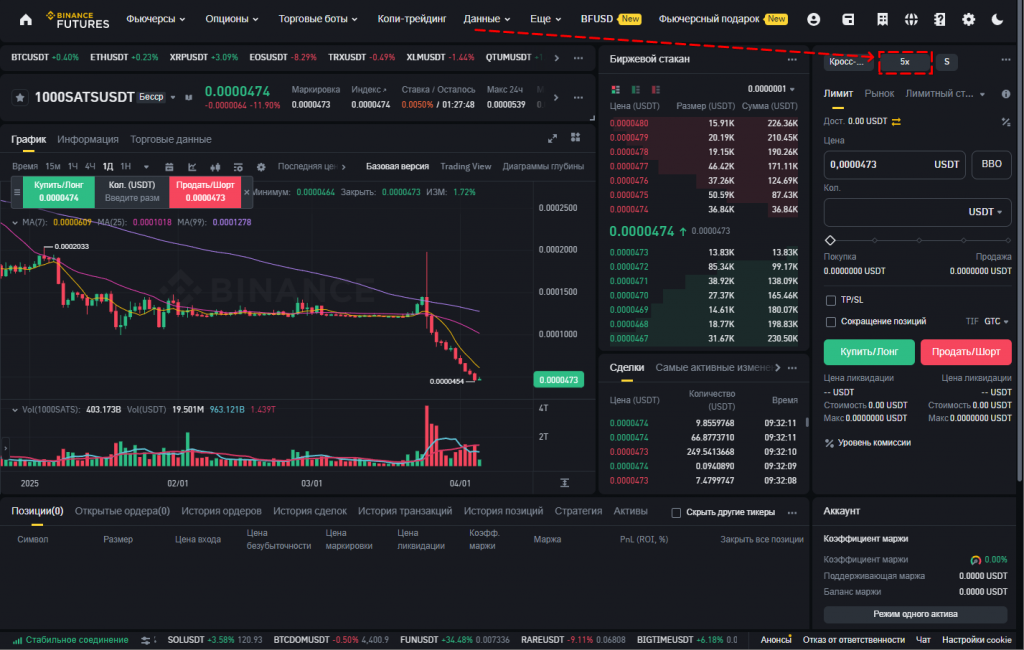Viewport: 1024px width, 650px height.
Task: Tick Скрыть другие тикеры checkbox
Action: pyautogui.click(x=676, y=513)
